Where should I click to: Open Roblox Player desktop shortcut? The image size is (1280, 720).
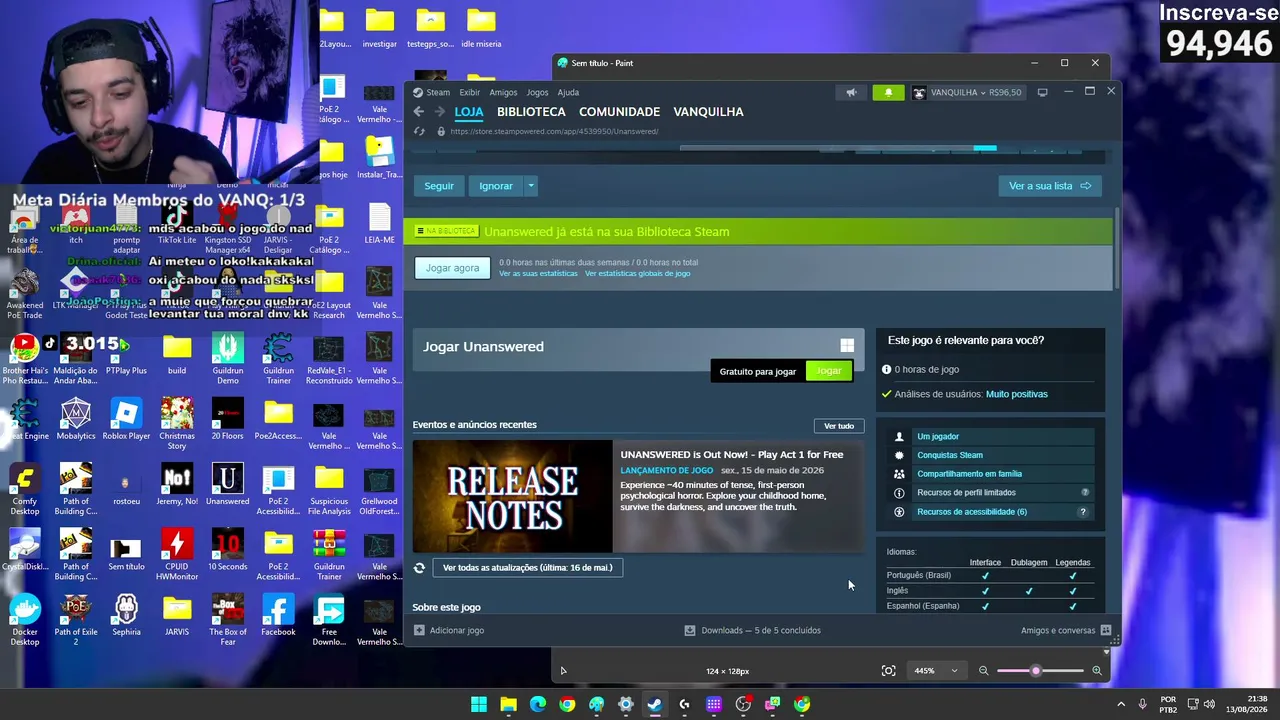coord(126,420)
